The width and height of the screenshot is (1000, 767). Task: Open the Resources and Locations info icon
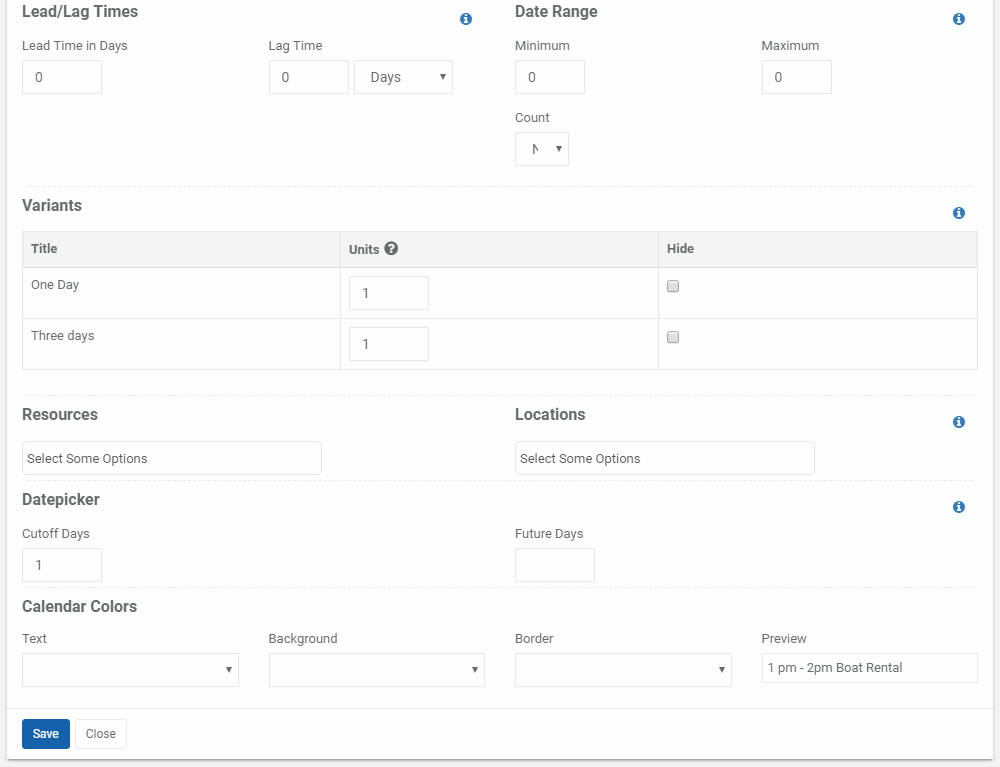tap(959, 422)
